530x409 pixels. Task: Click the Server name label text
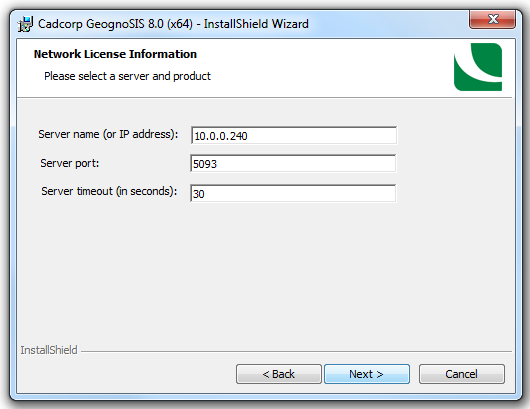108,134
